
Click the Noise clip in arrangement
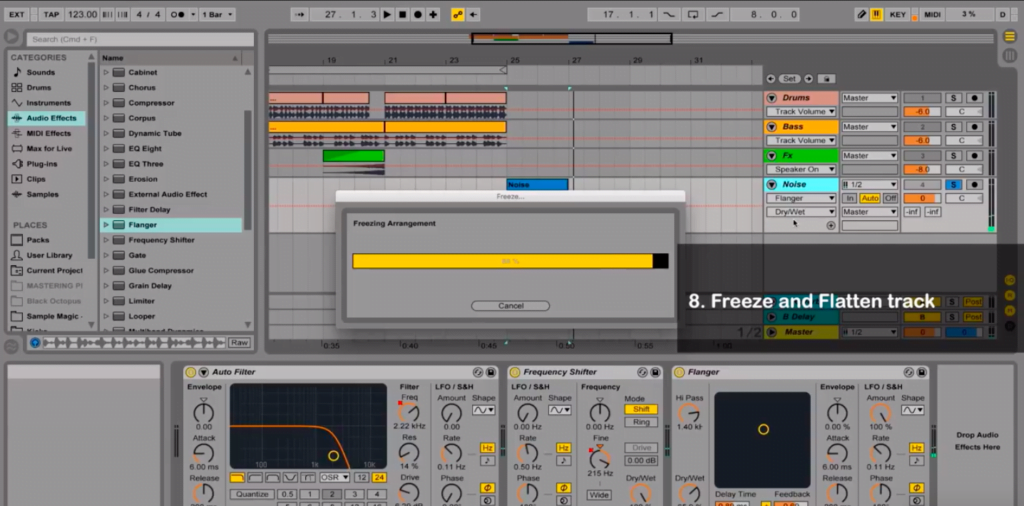pyautogui.click(x=537, y=185)
